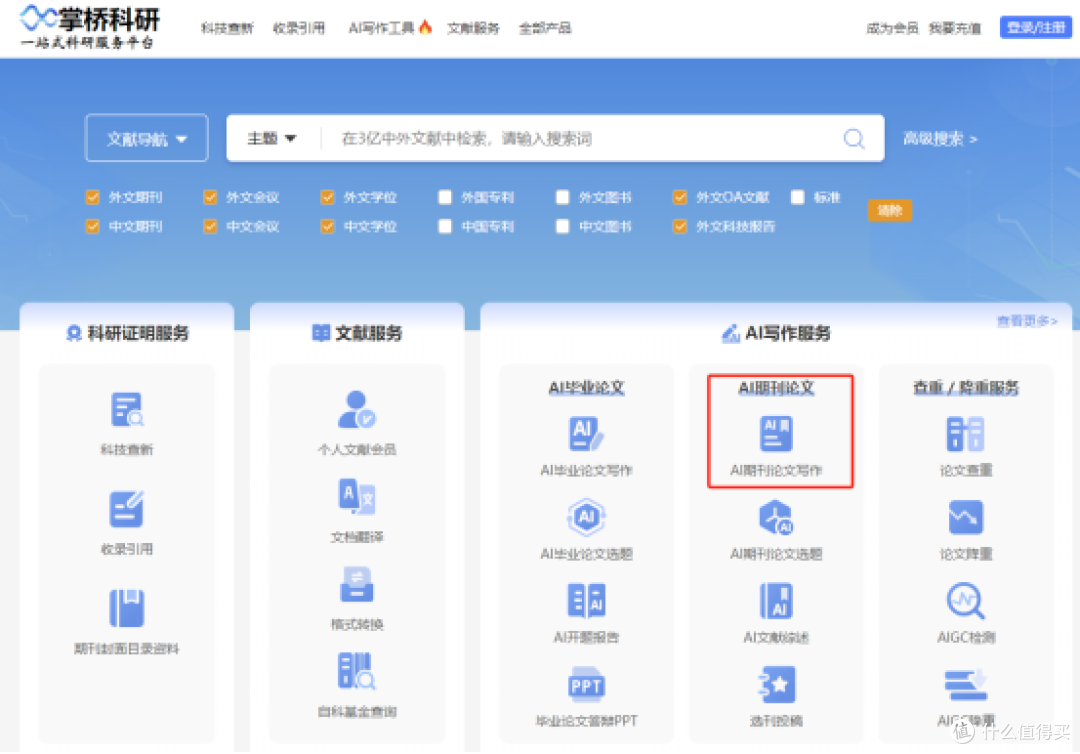The image size is (1080, 754).
Task: Check the 标准 checkbox
Action: coord(798,198)
